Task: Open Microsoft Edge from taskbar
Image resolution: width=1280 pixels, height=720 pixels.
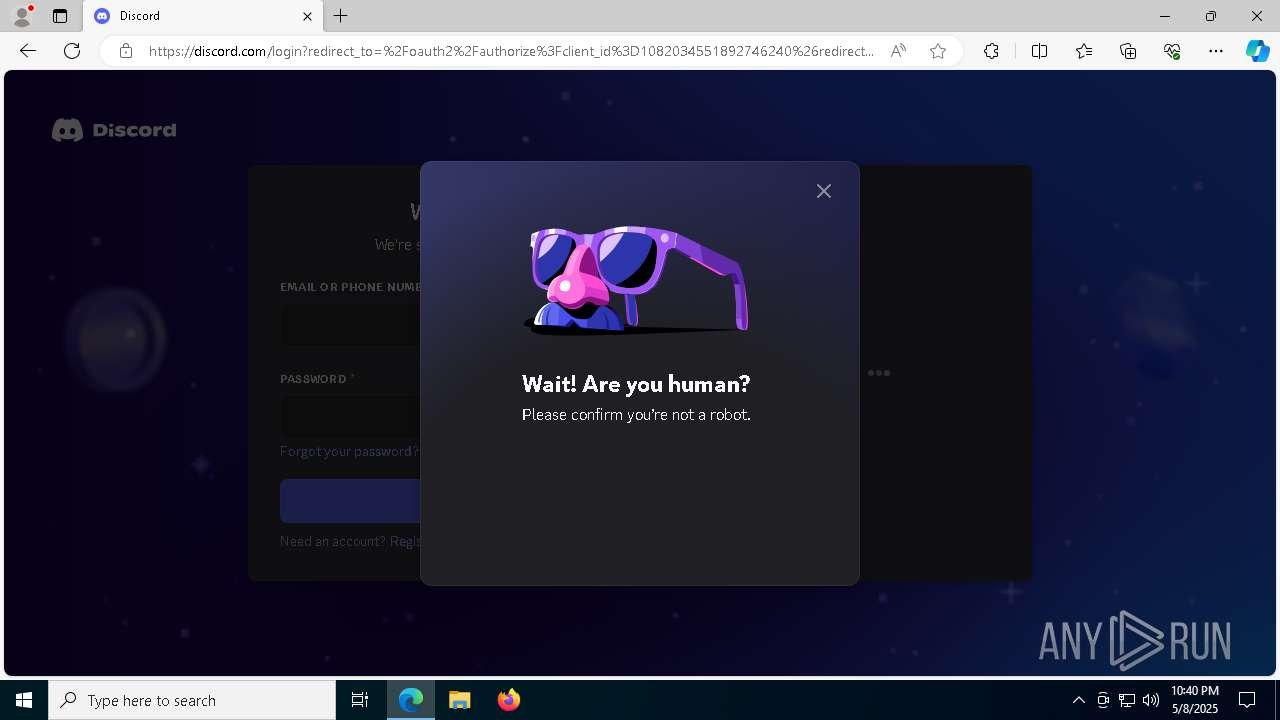Action: tap(411, 700)
